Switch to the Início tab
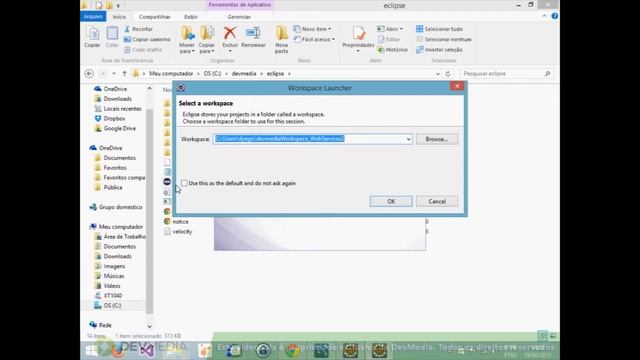This screenshot has height=360, width=640. (119, 17)
